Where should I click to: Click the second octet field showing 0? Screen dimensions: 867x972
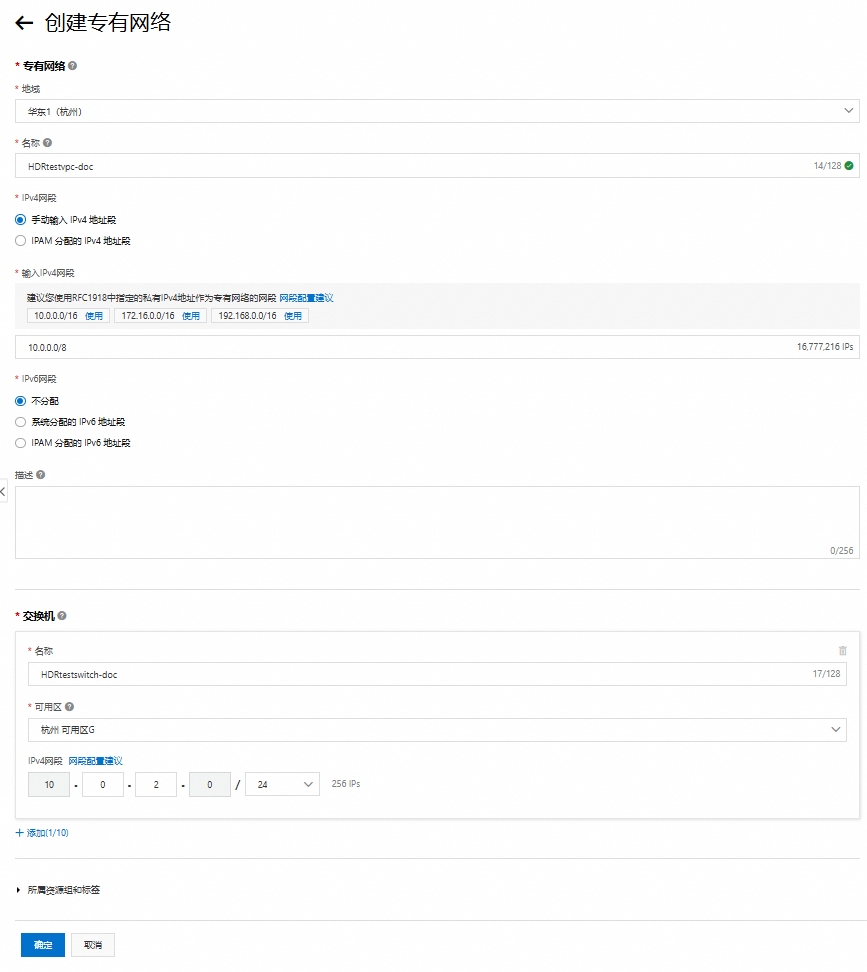(x=103, y=784)
